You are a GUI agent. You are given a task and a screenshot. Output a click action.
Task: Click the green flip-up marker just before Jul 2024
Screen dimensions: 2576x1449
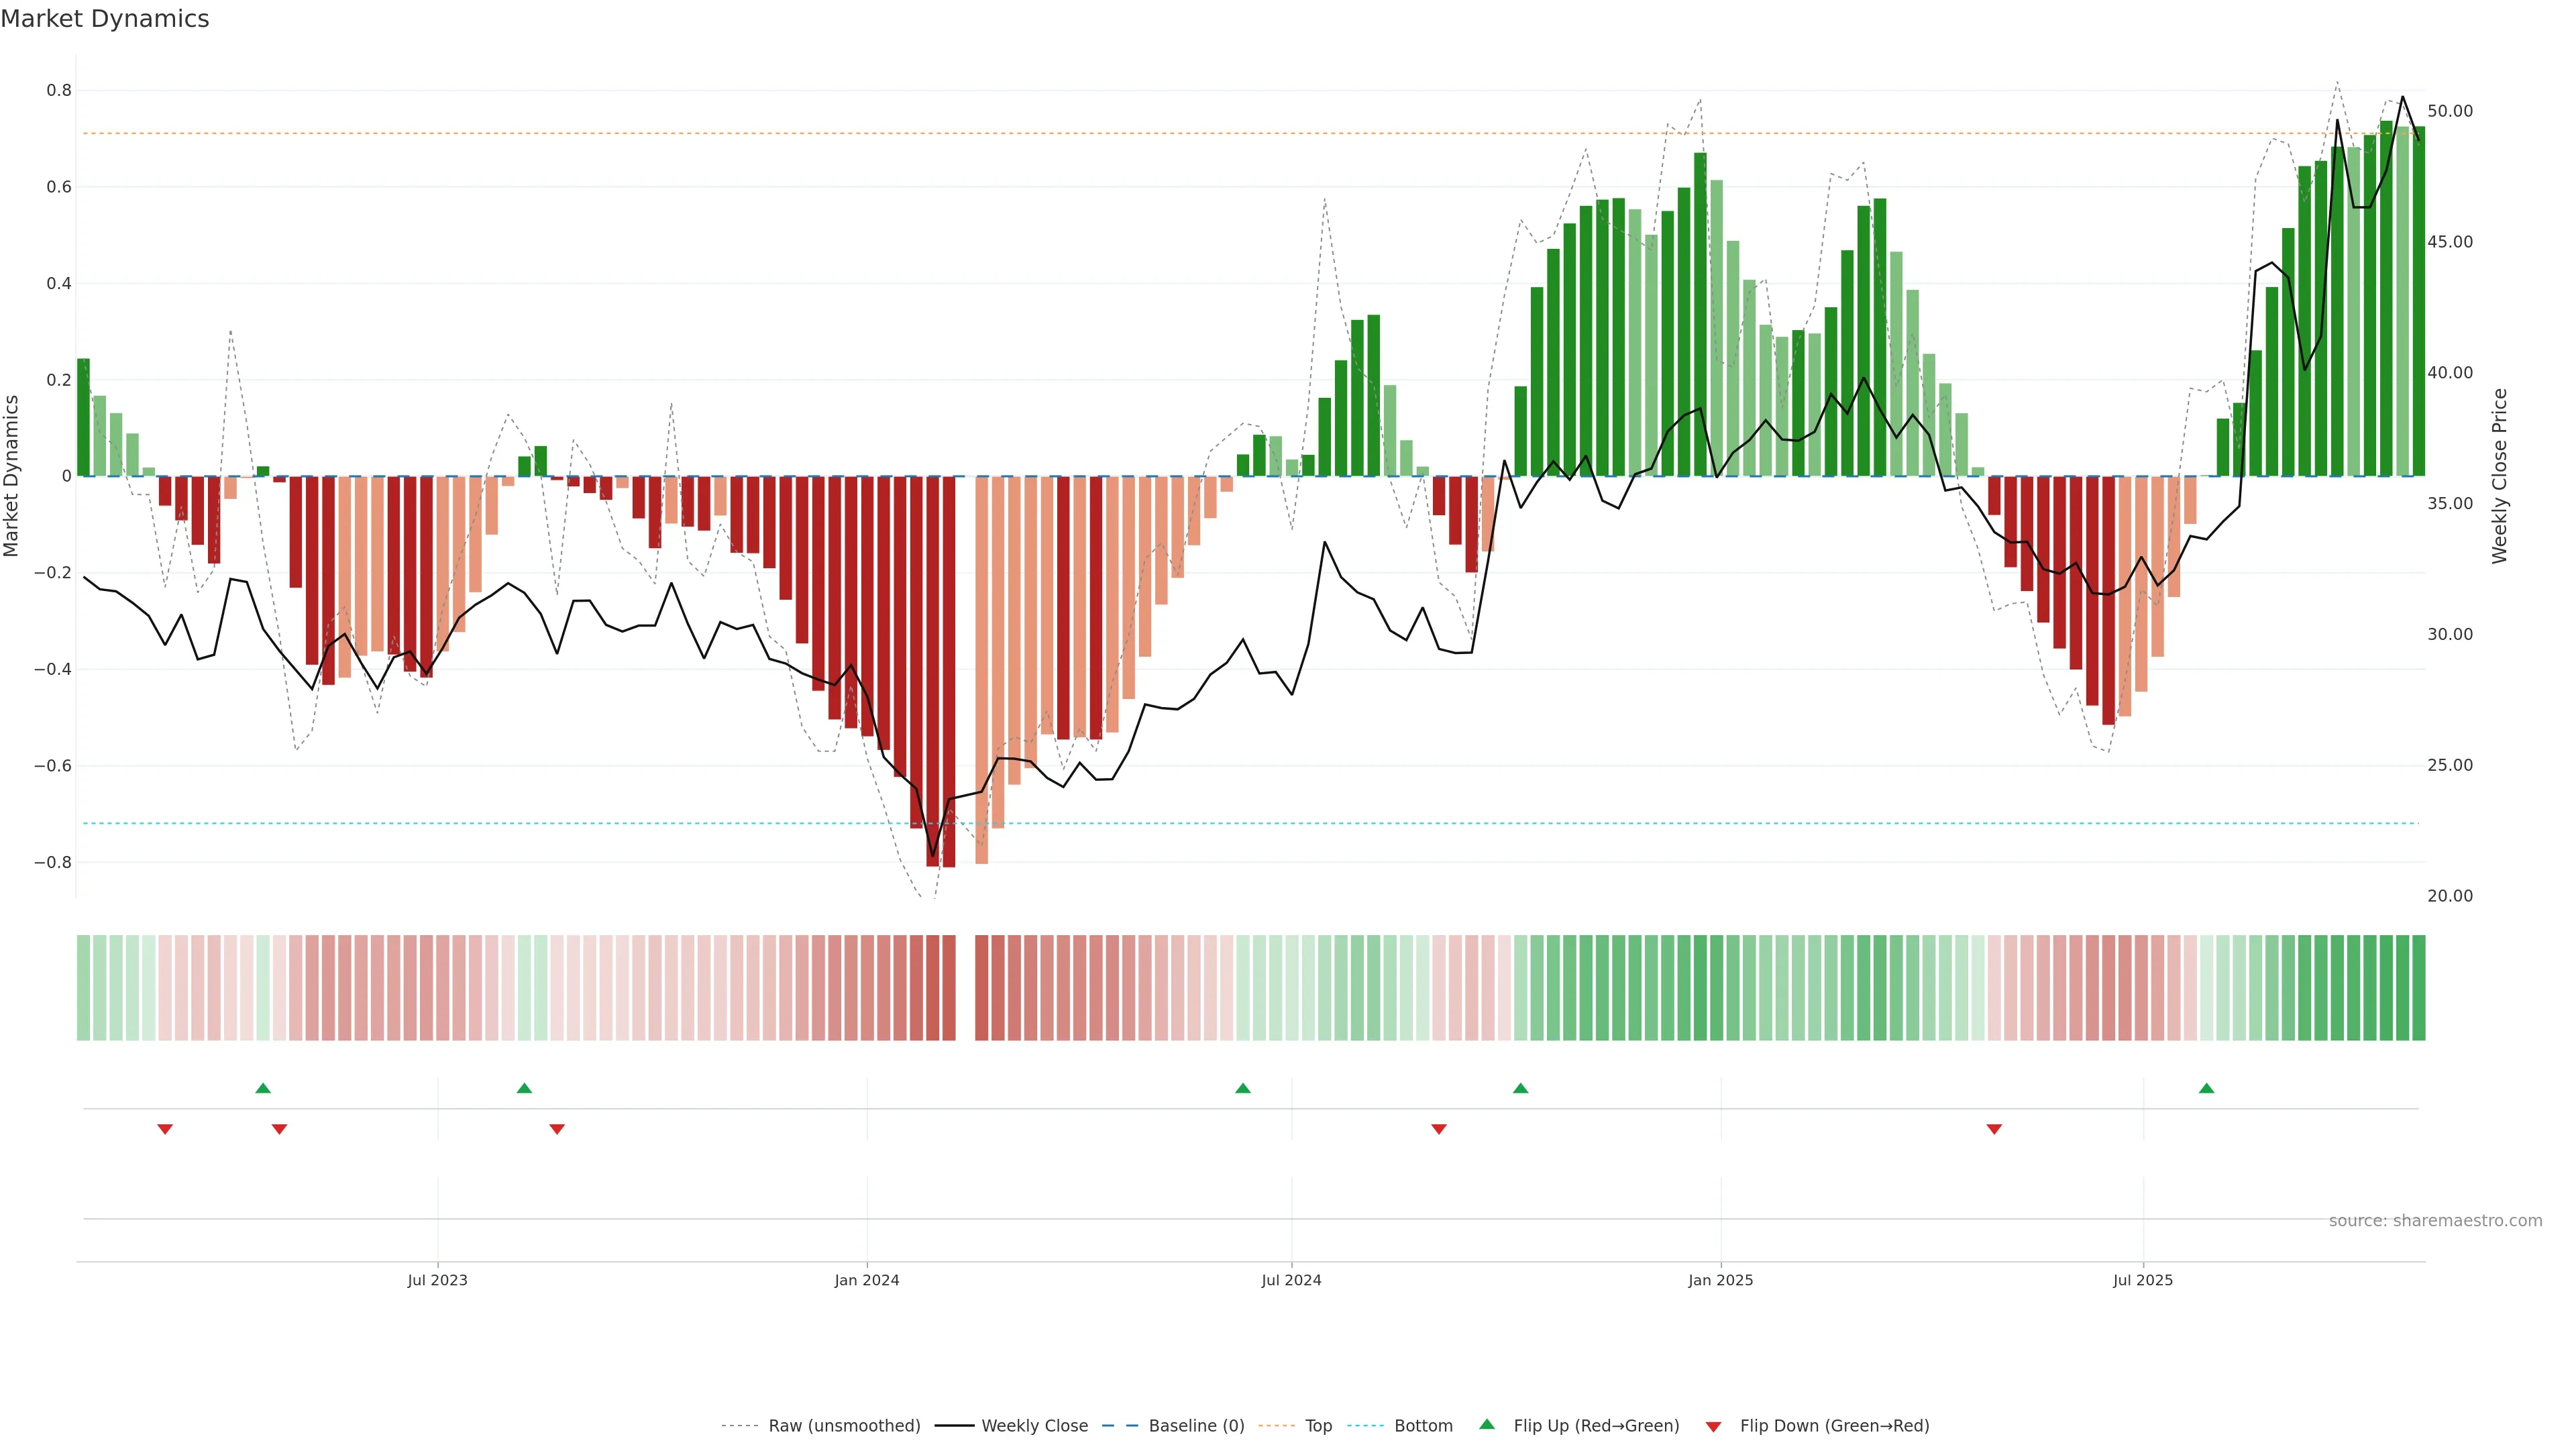click(x=1243, y=1088)
